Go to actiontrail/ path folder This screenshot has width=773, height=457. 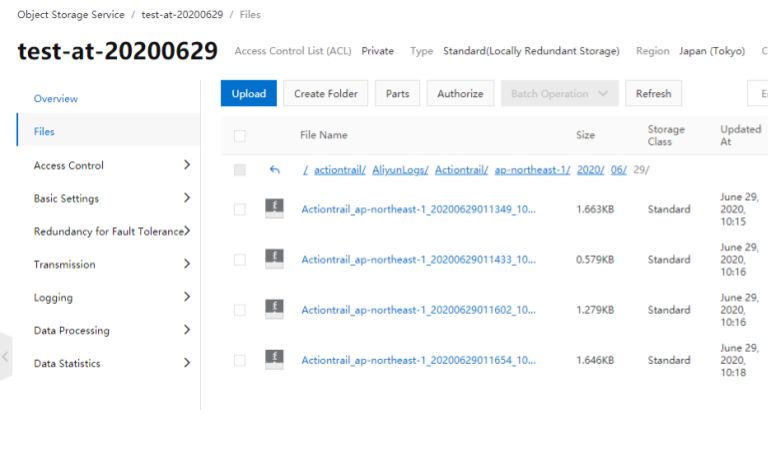click(x=340, y=170)
